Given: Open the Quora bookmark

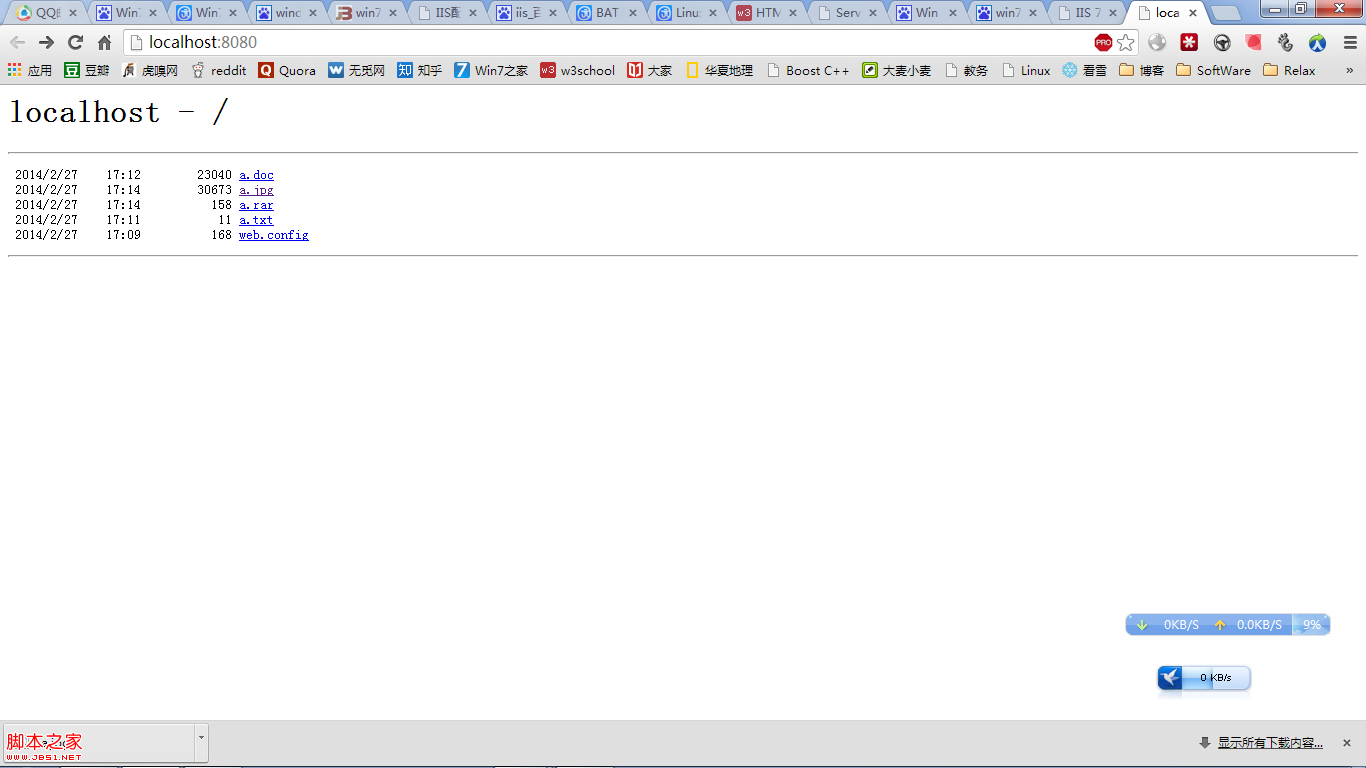Looking at the screenshot, I should pyautogui.click(x=287, y=70).
